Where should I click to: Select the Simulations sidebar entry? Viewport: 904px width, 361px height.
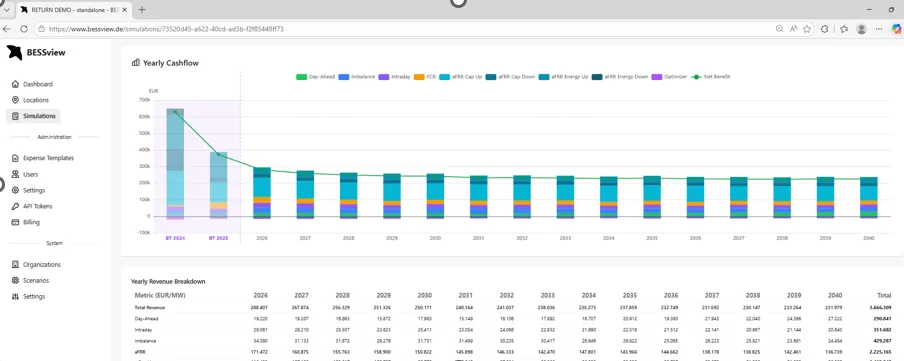pos(33,116)
